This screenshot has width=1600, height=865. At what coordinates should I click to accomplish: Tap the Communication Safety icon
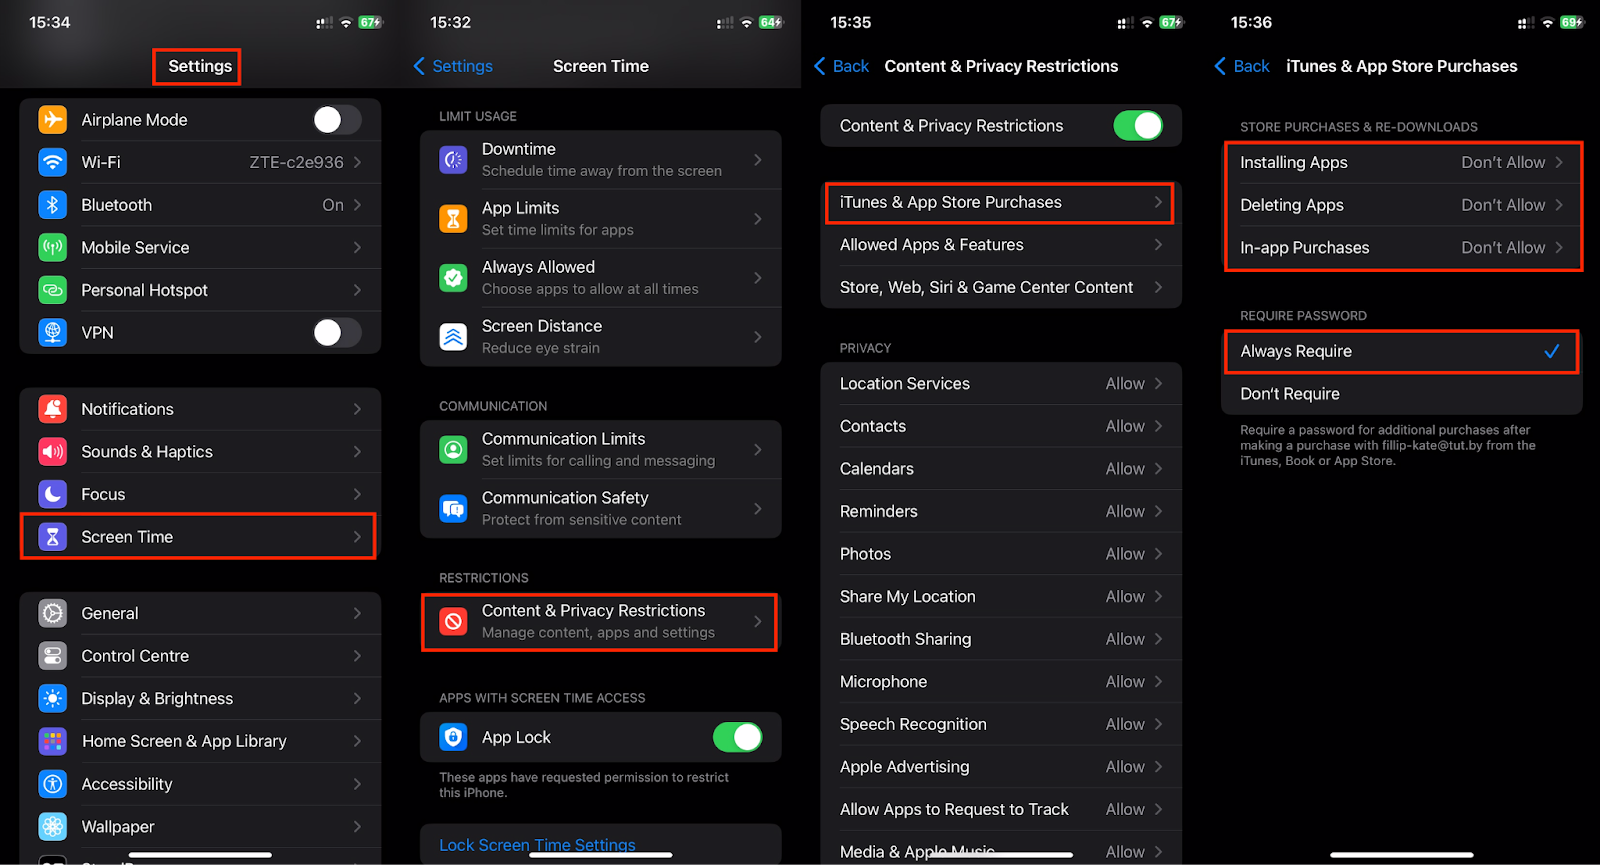453,509
